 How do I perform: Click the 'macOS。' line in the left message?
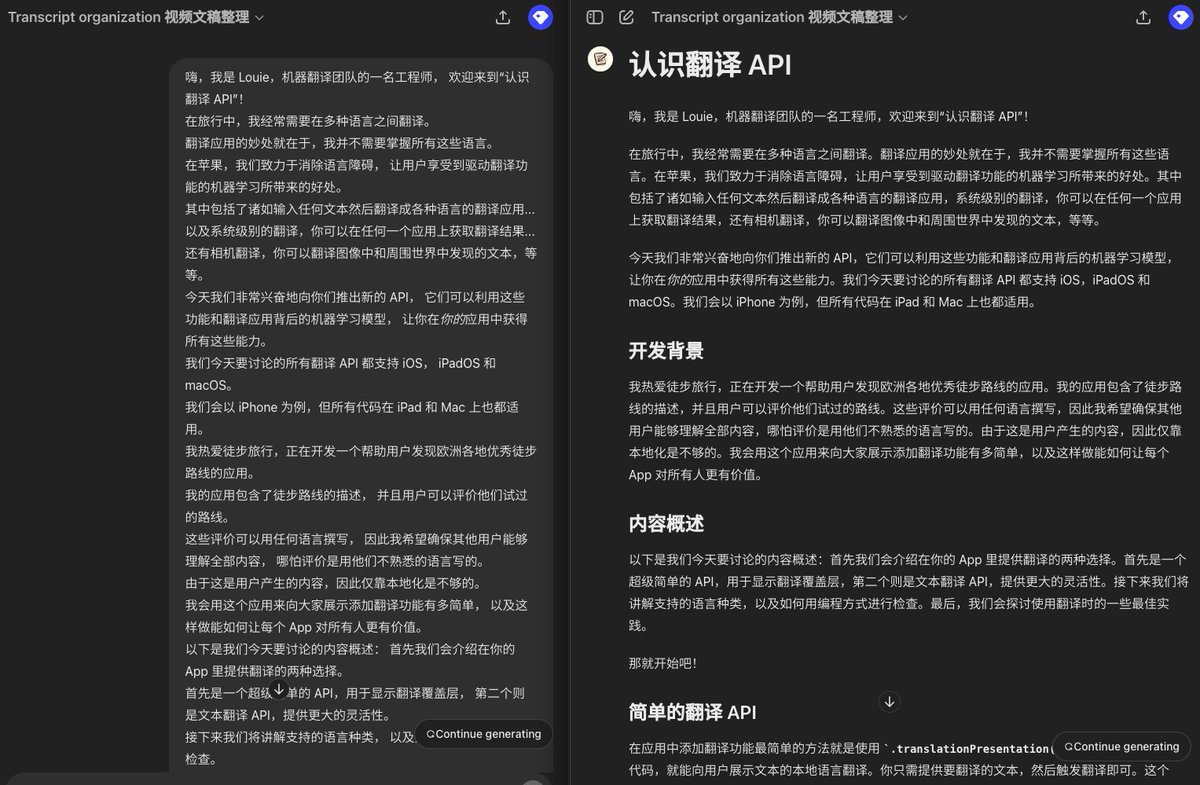click(209, 385)
